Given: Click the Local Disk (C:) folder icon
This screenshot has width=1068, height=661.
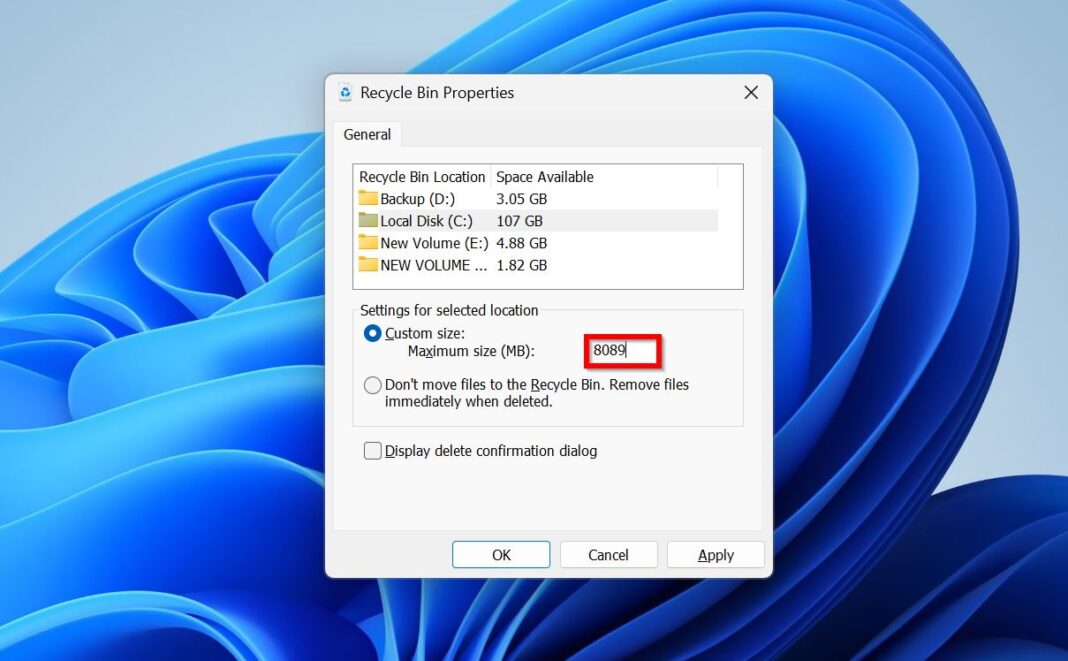Looking at the screenshot, I should point(367,220).
